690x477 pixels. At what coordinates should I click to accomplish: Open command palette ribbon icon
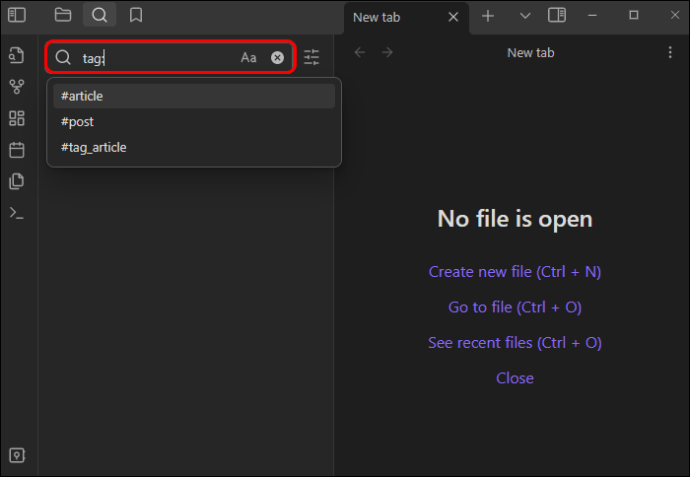17,213
